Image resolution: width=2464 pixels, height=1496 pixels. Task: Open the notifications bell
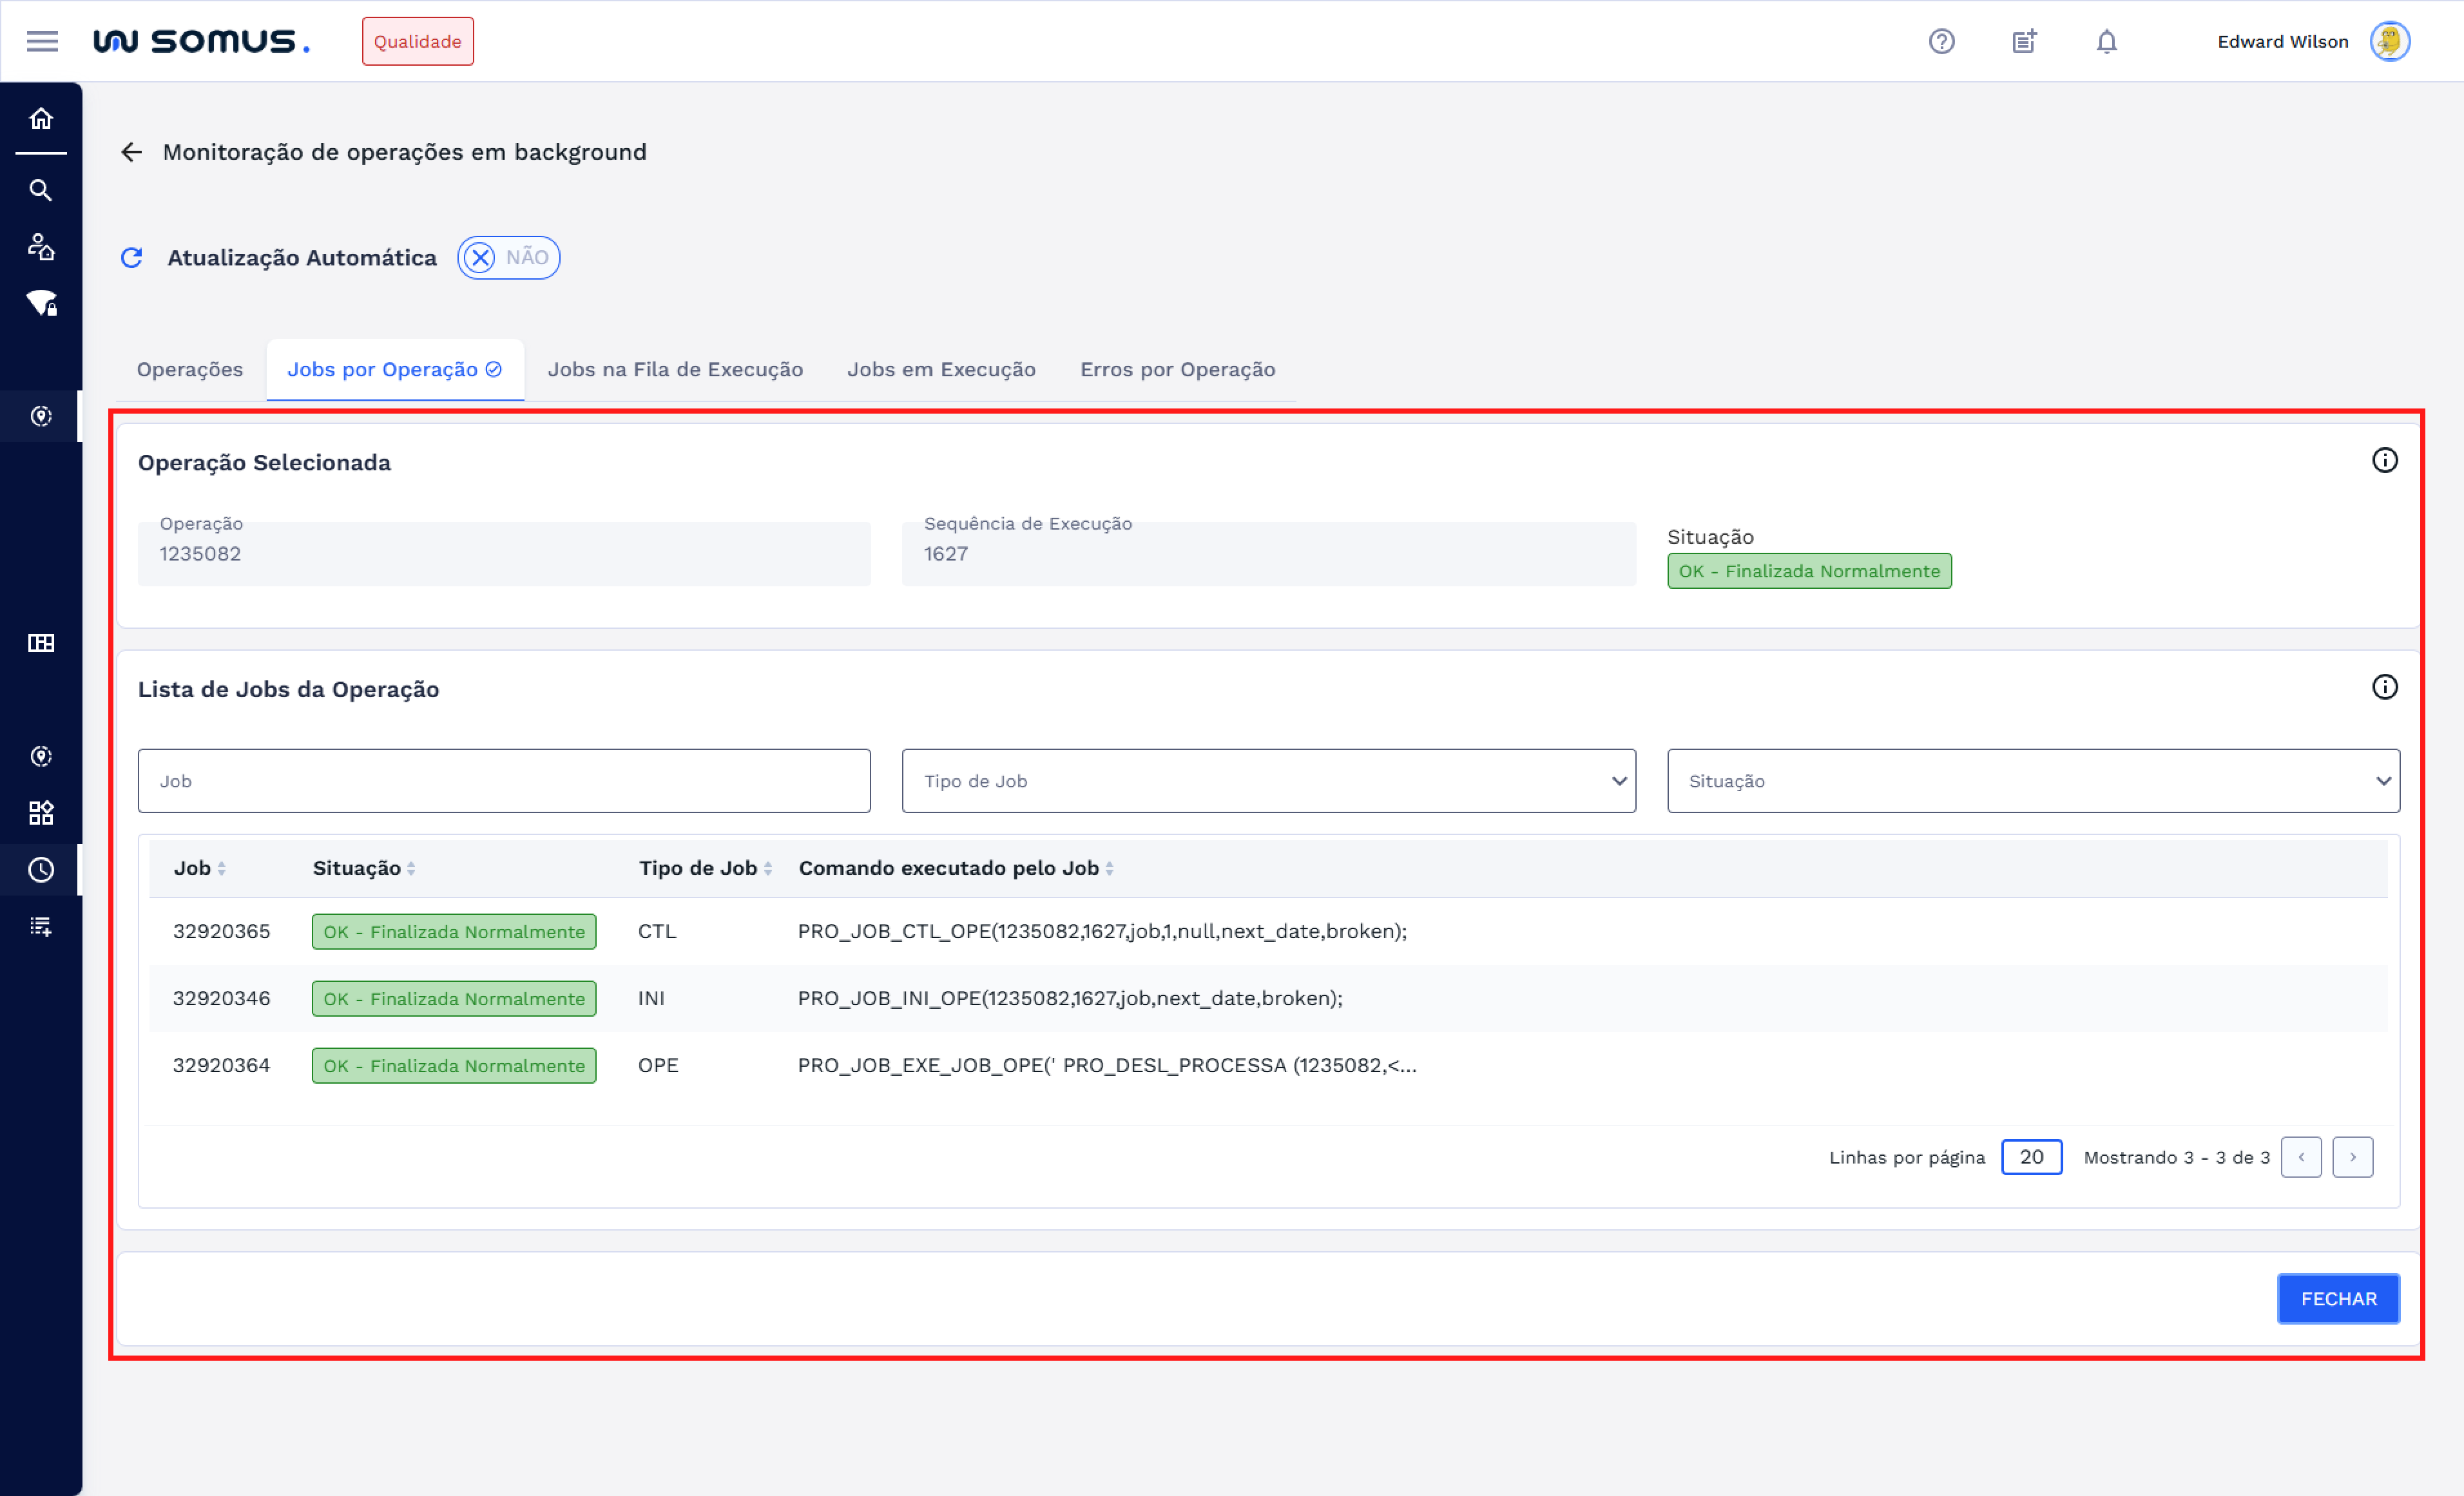[2106, 41]
